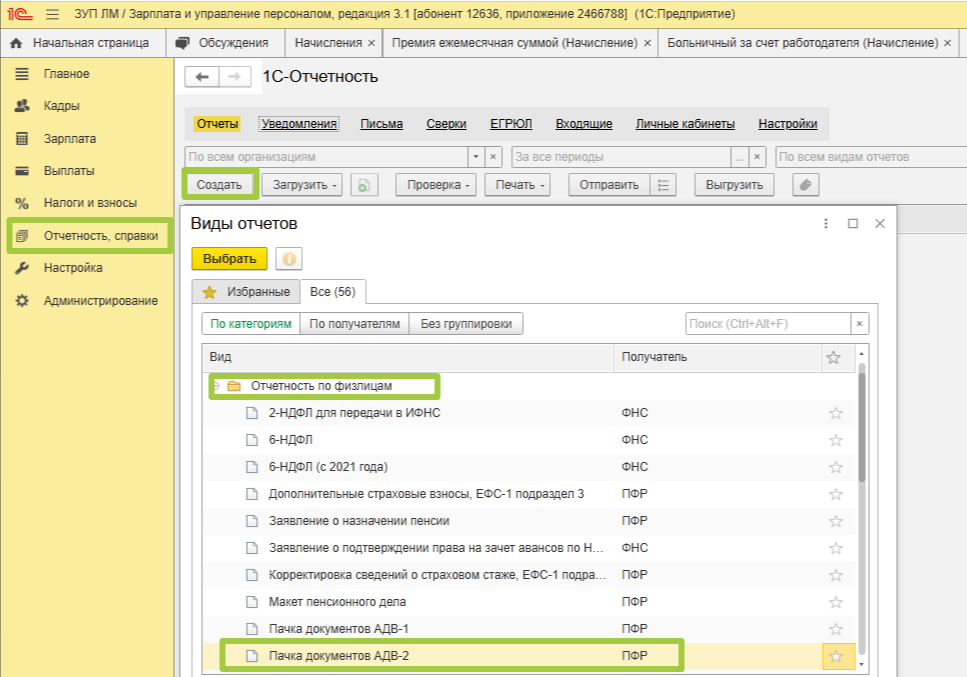Clear the organization filter

[493, 157]
